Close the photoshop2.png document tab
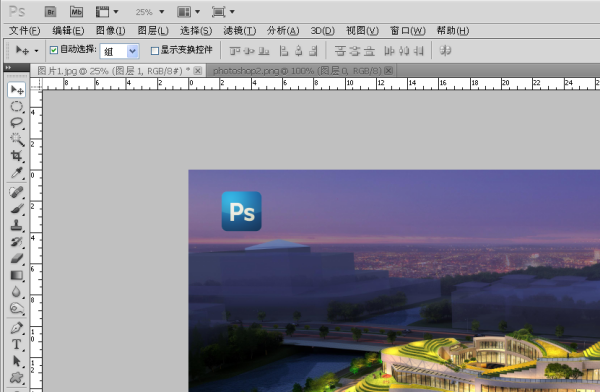 coord(388,71)
